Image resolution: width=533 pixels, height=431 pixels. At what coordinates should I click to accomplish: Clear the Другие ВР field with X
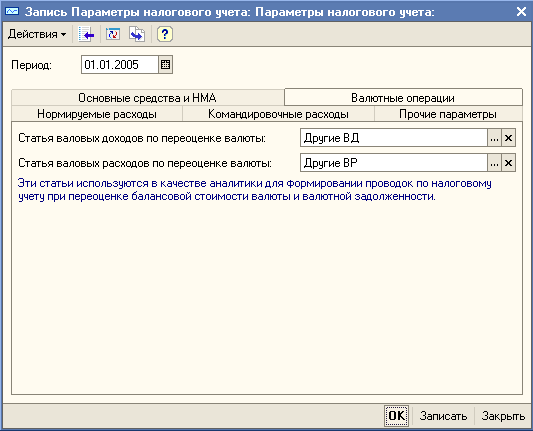tap(508, 163)
